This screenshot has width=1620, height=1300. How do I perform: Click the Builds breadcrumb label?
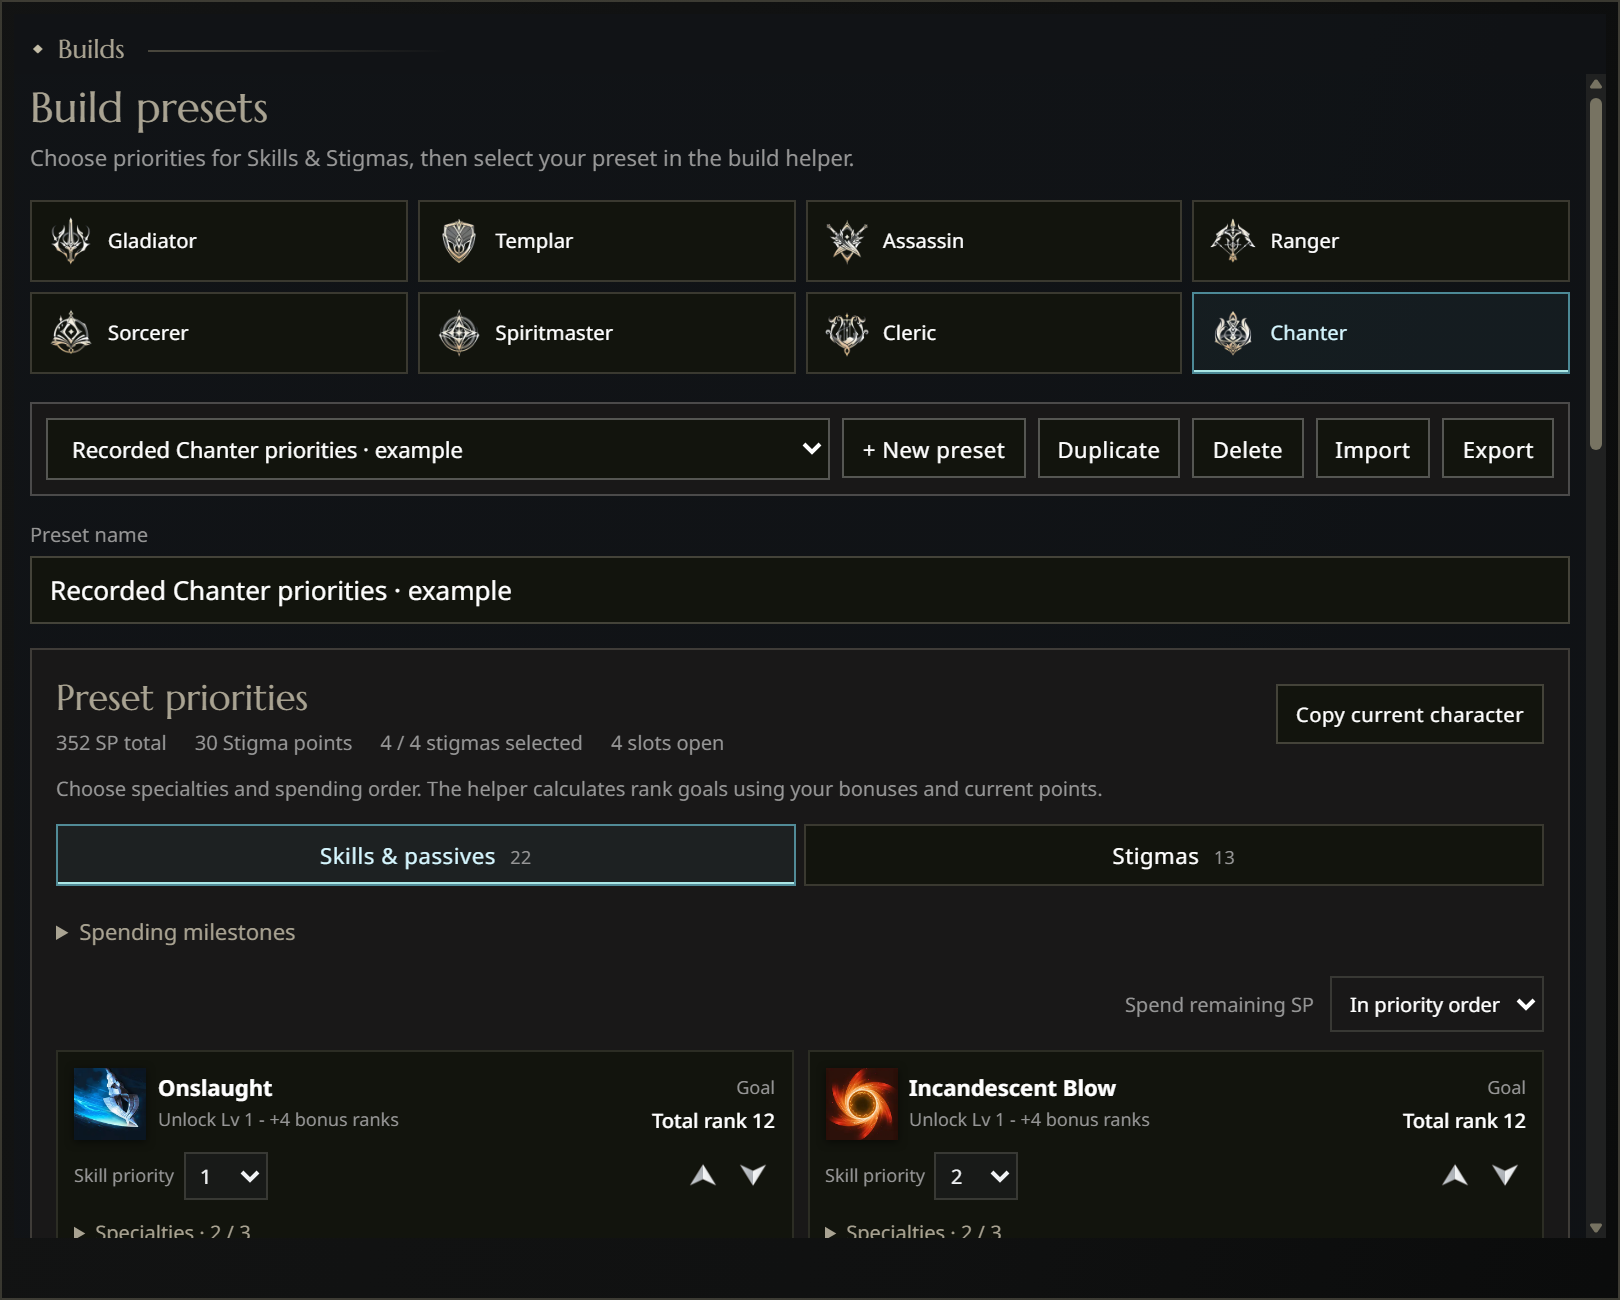pos(91,49)
